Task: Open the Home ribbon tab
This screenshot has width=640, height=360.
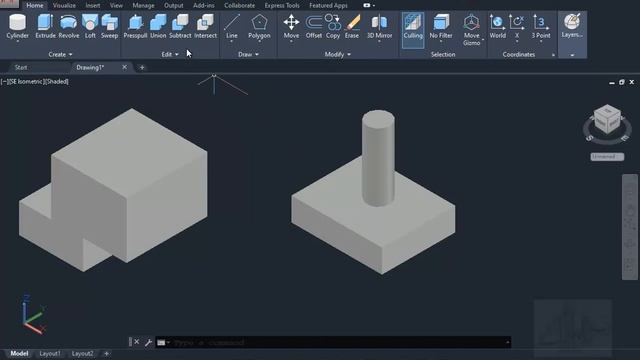Action: click(x=35, y=5)
